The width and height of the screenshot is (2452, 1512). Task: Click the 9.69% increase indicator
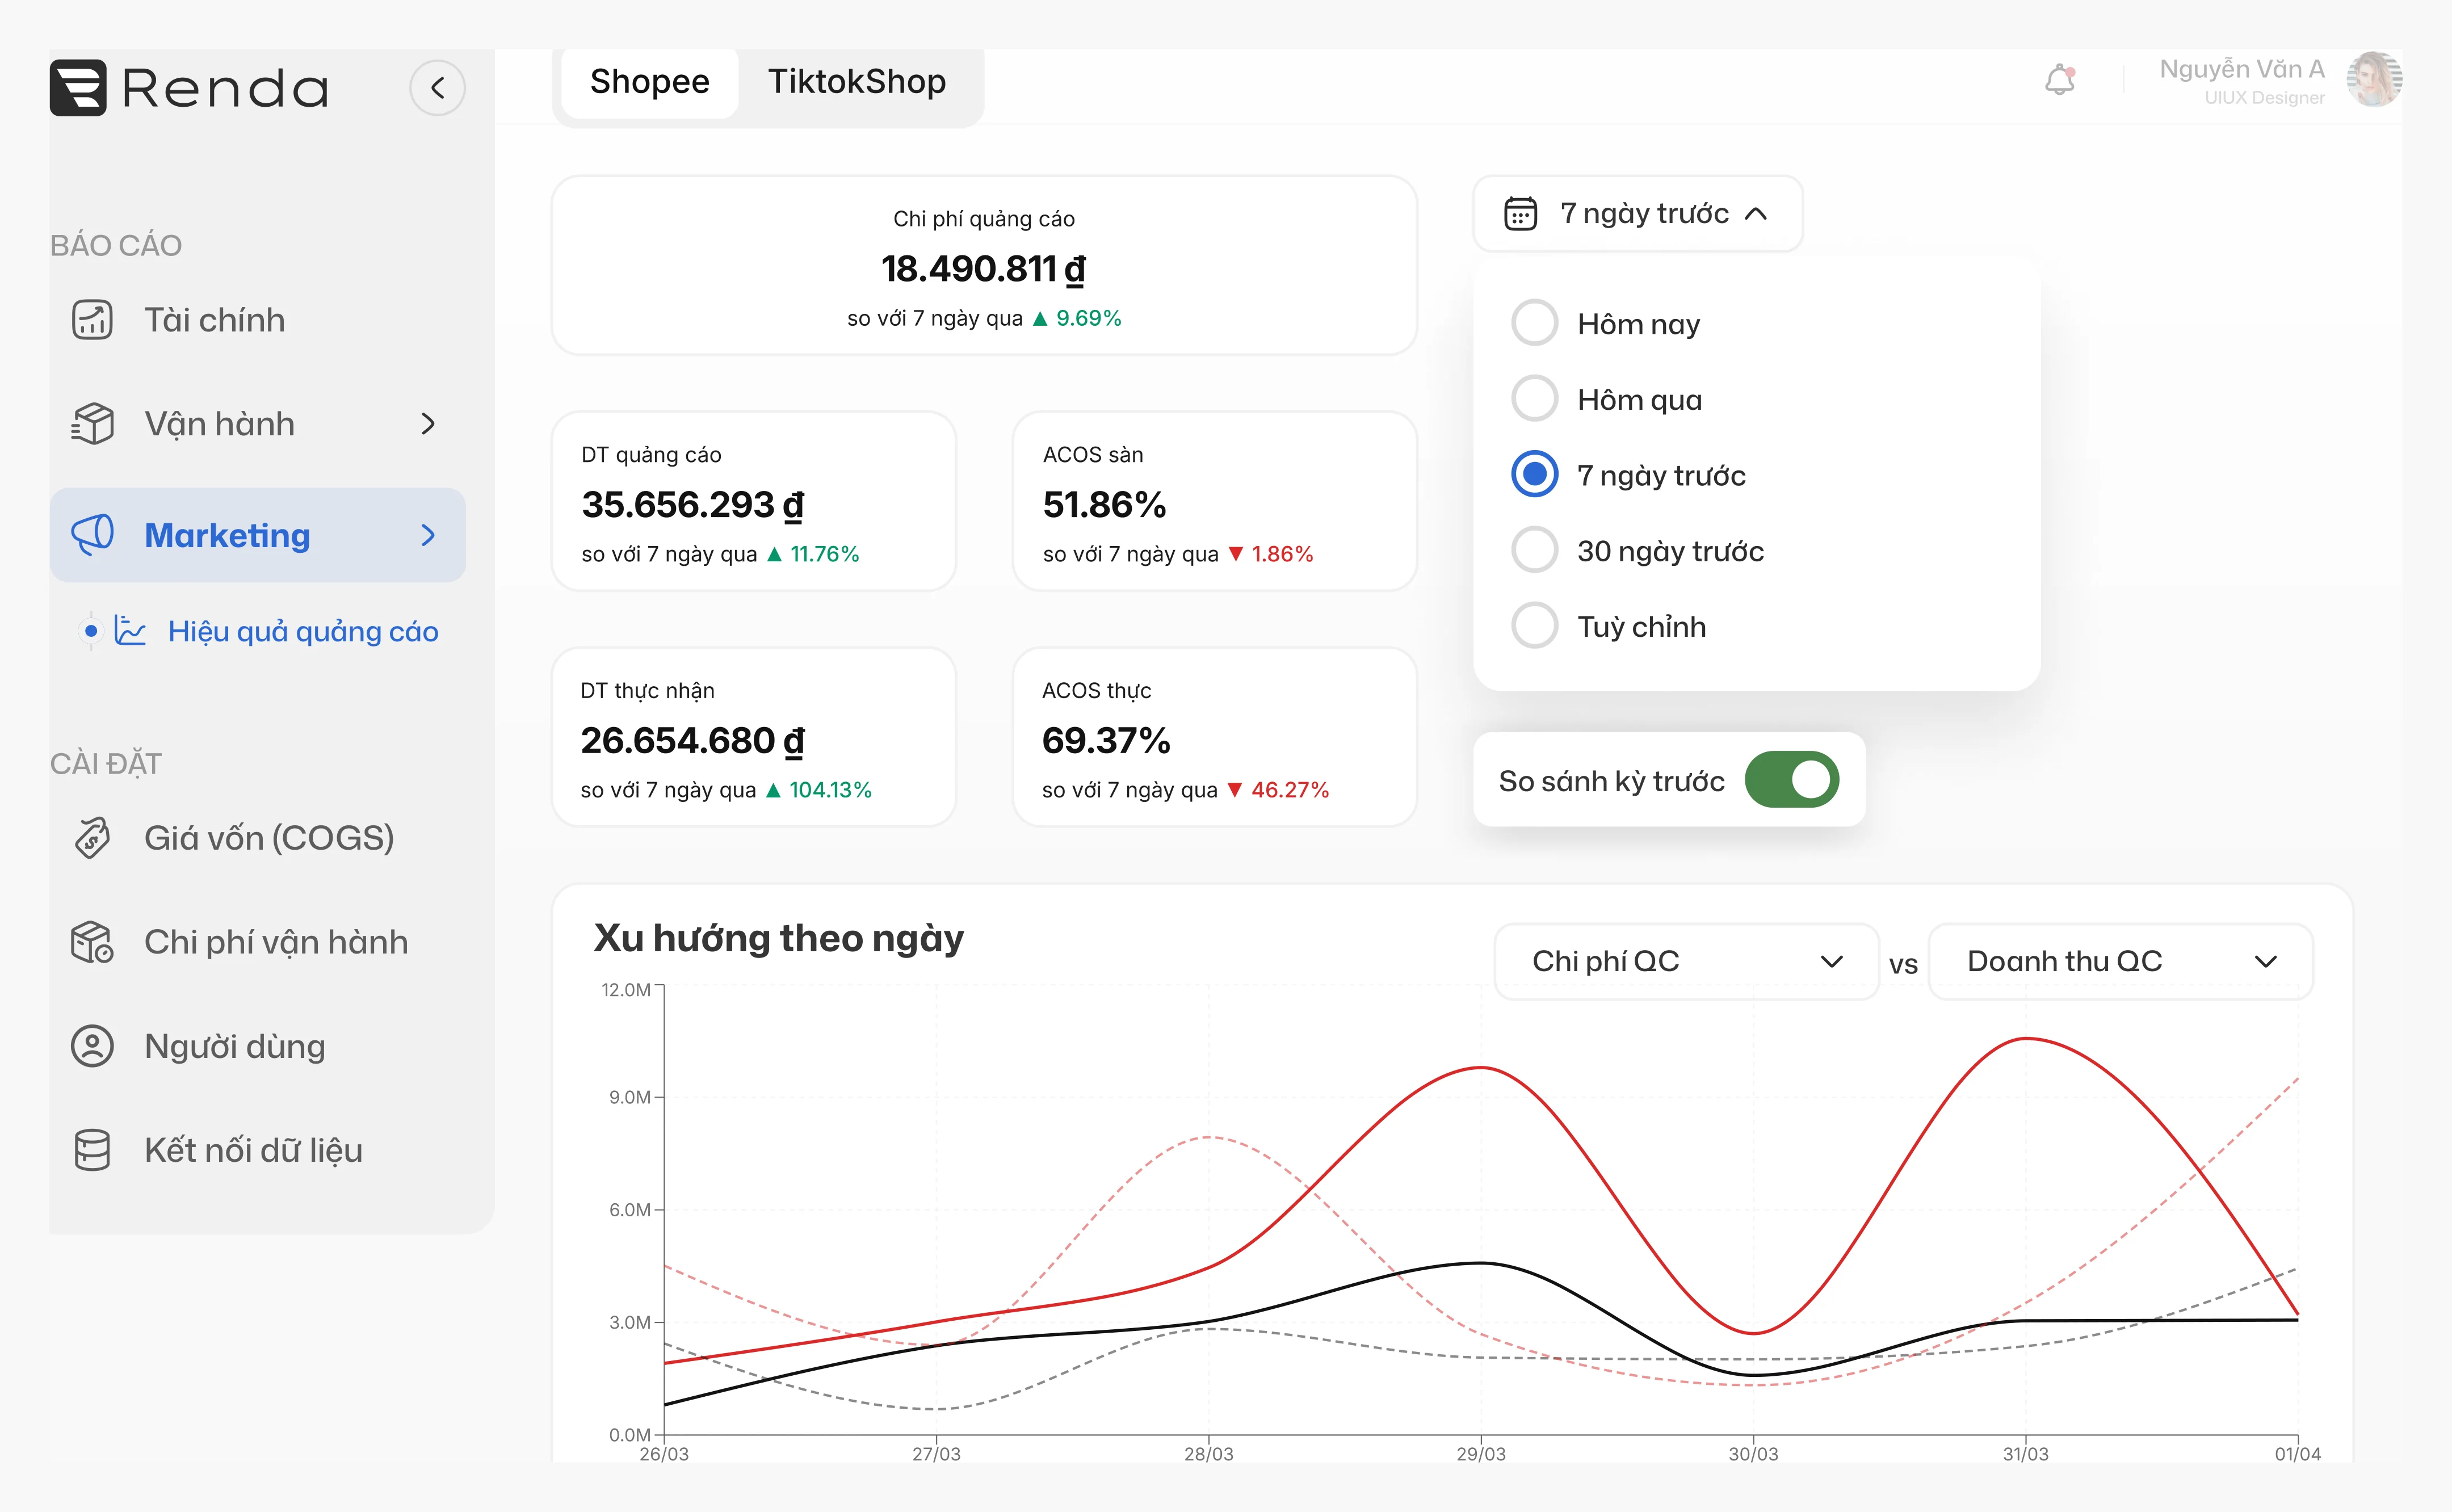pos(1077,318)
